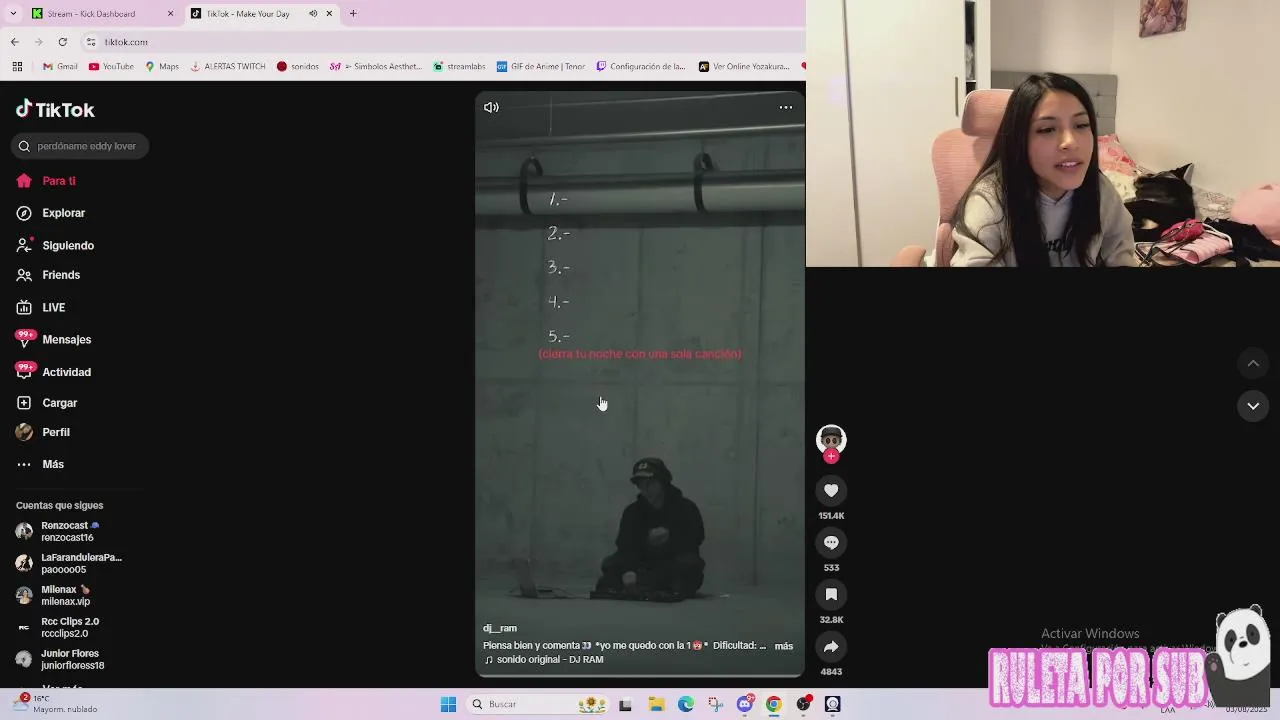The height and width of the screenshot is (720, 1280).
Task: Open Mensajes inbox
Action: [x=54, y=339]
